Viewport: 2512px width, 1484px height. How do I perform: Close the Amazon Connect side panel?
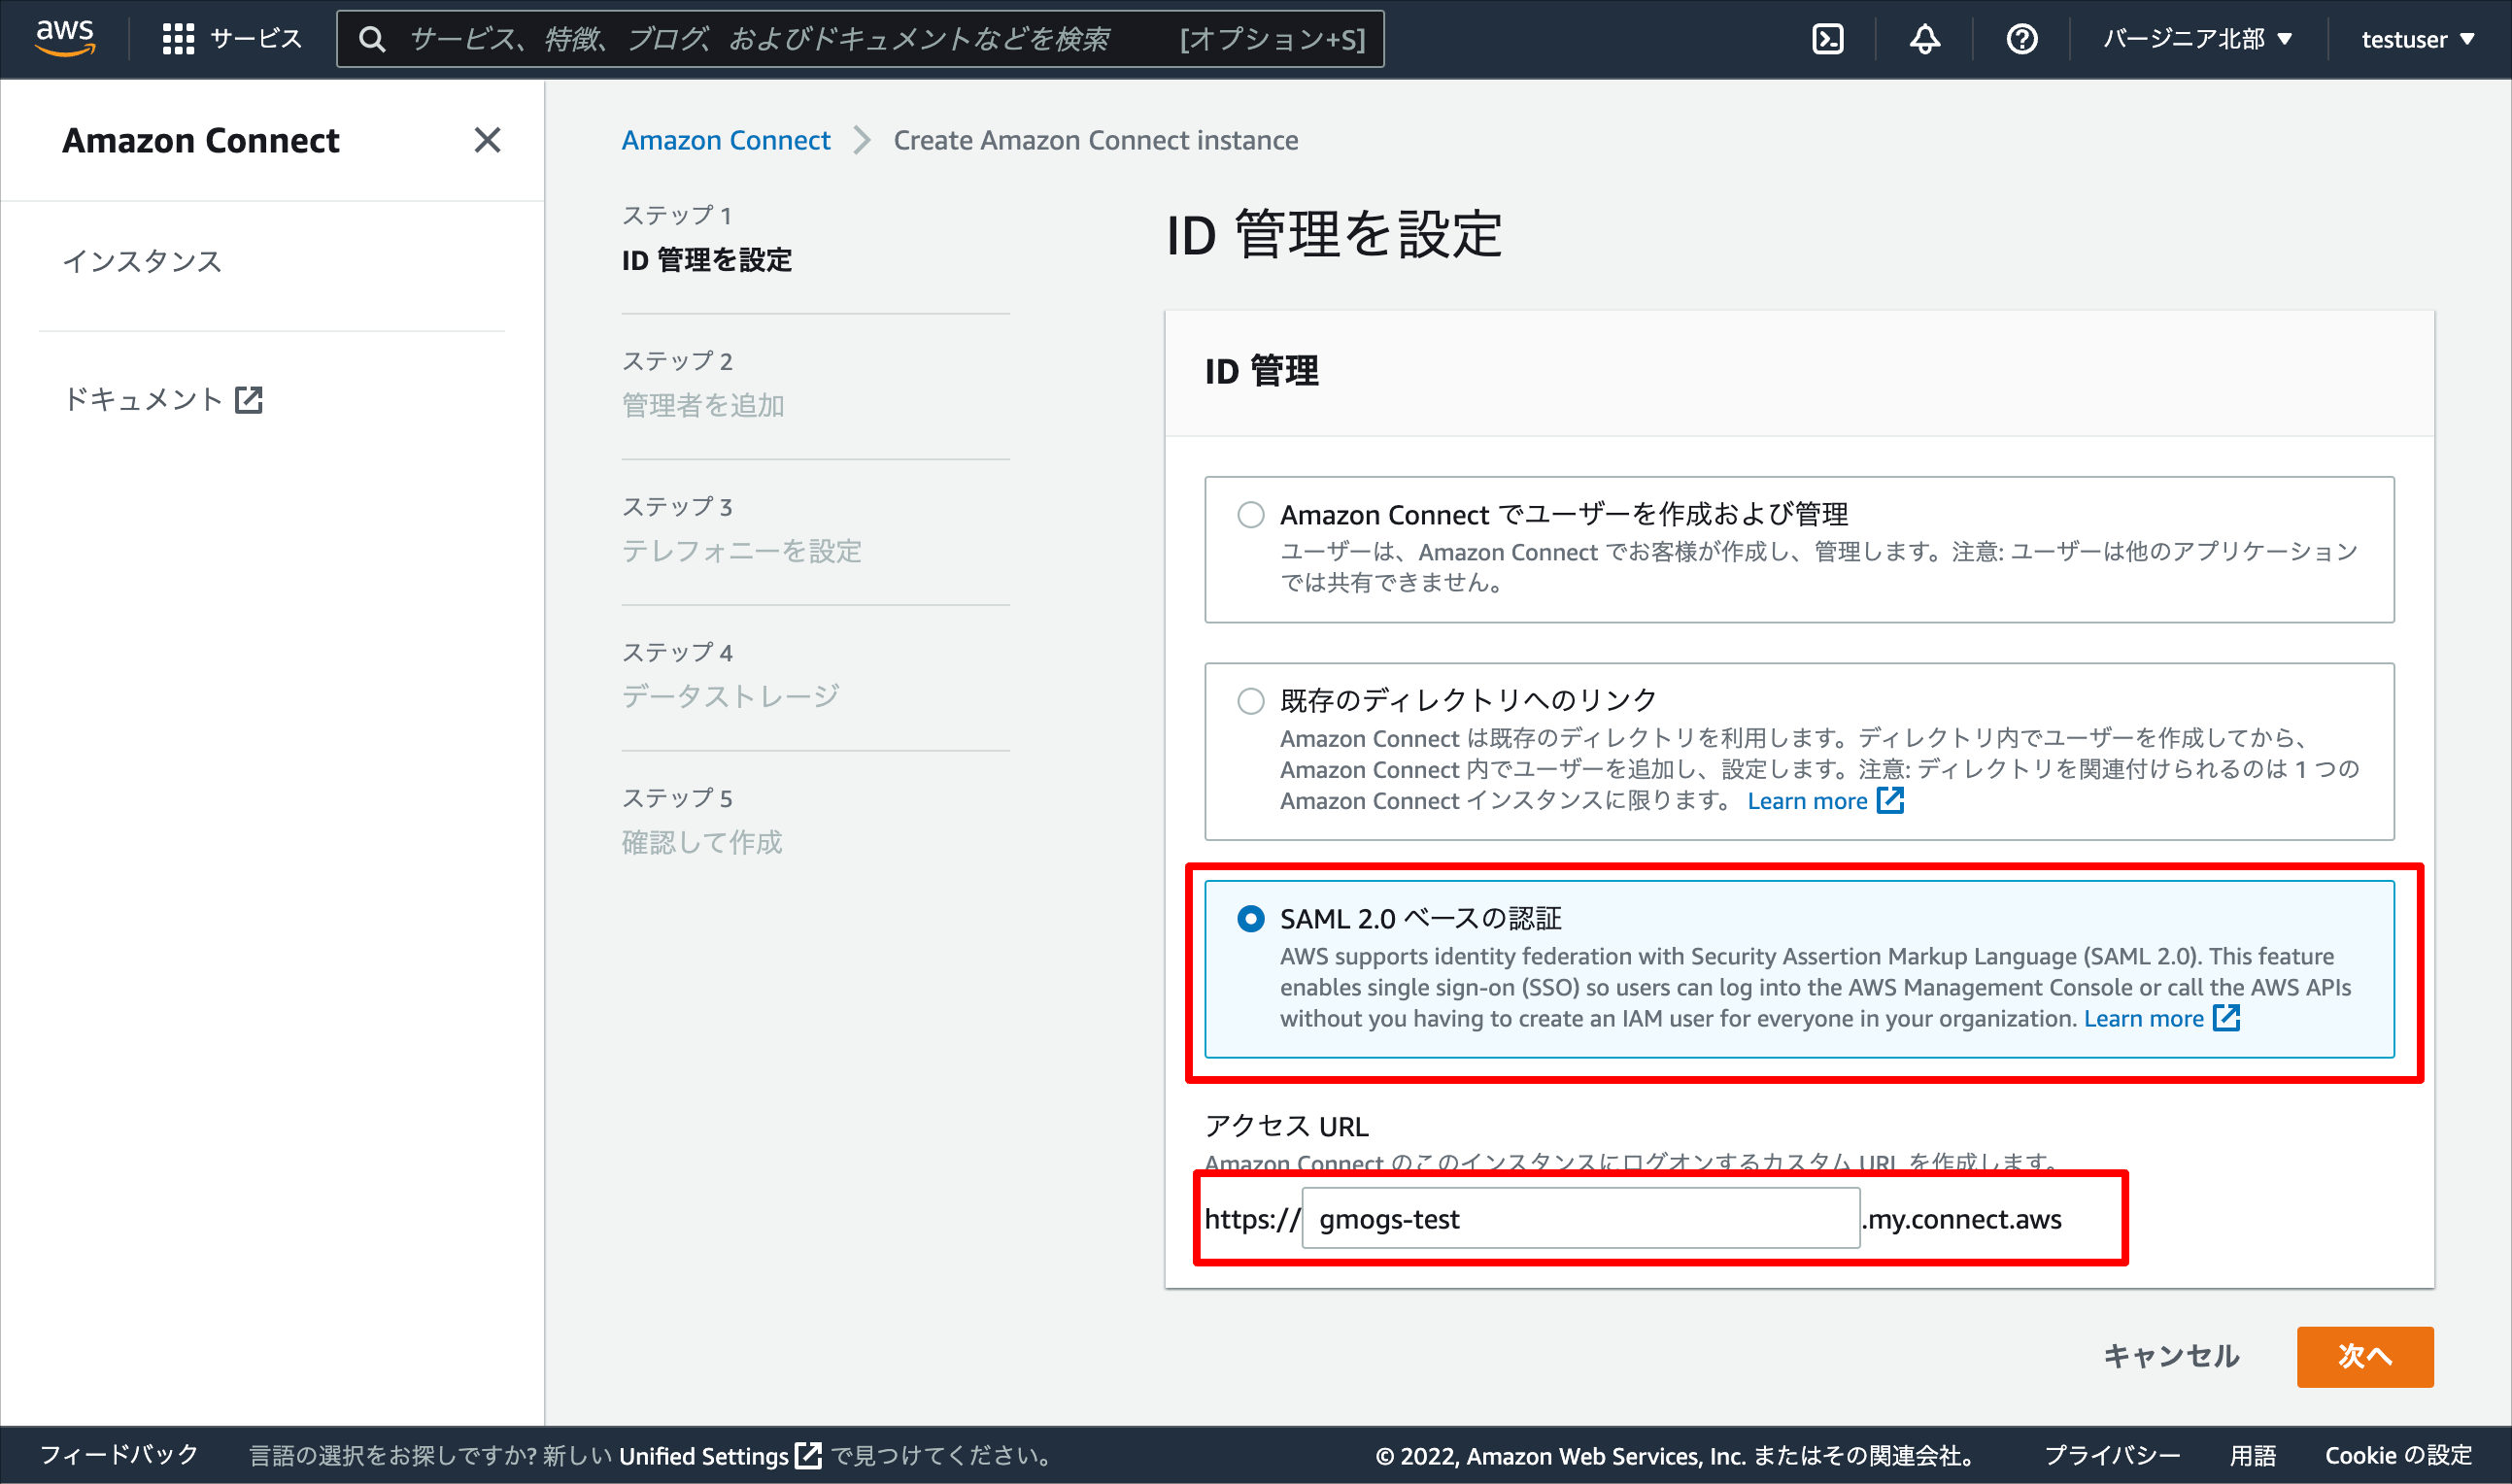[487, 140]
